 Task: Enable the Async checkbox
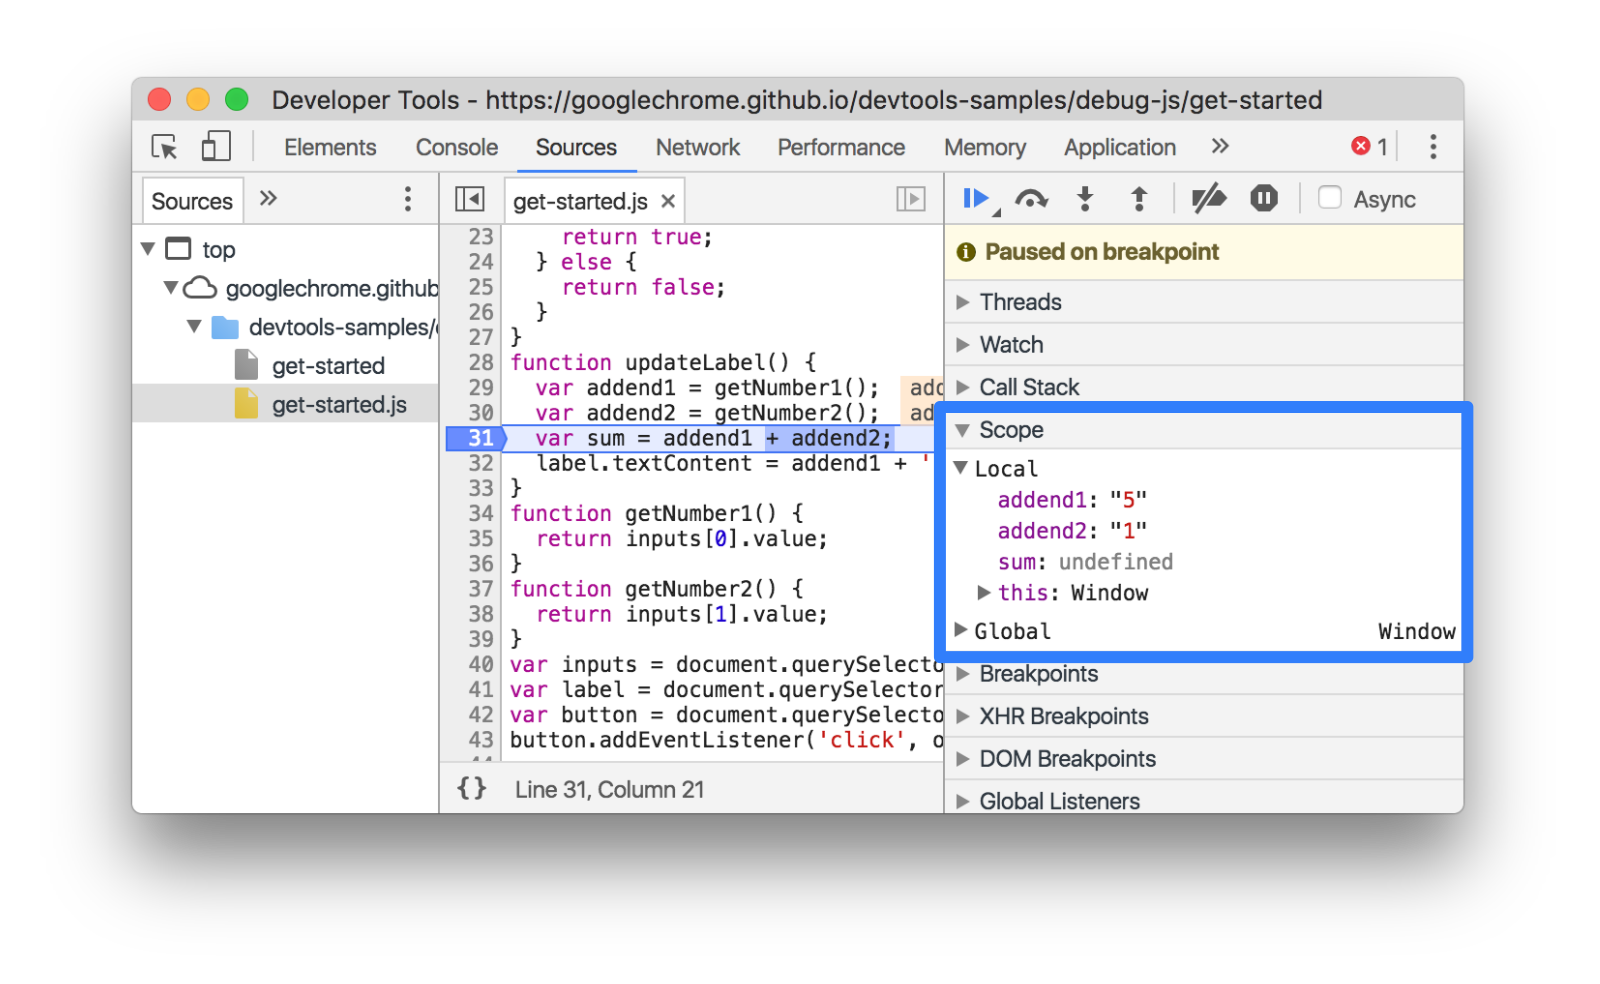[1329, 198]
